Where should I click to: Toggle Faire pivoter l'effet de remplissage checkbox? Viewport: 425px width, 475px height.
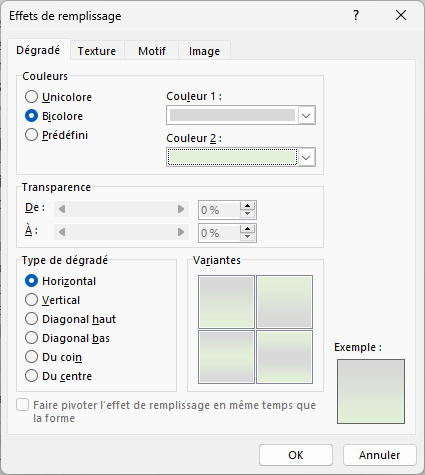coord(23,405)
